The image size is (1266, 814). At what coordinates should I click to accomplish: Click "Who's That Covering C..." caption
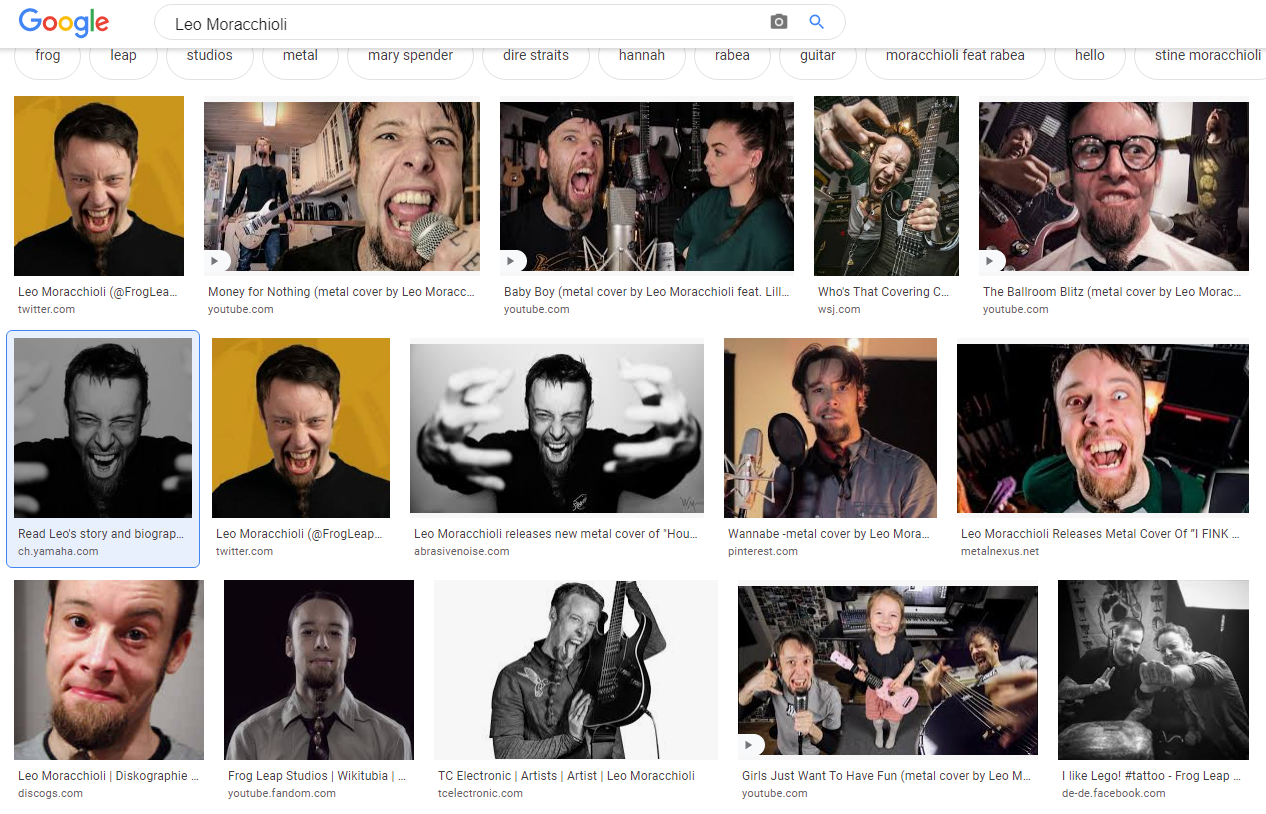pyautogui.click(x=883, y=292)
